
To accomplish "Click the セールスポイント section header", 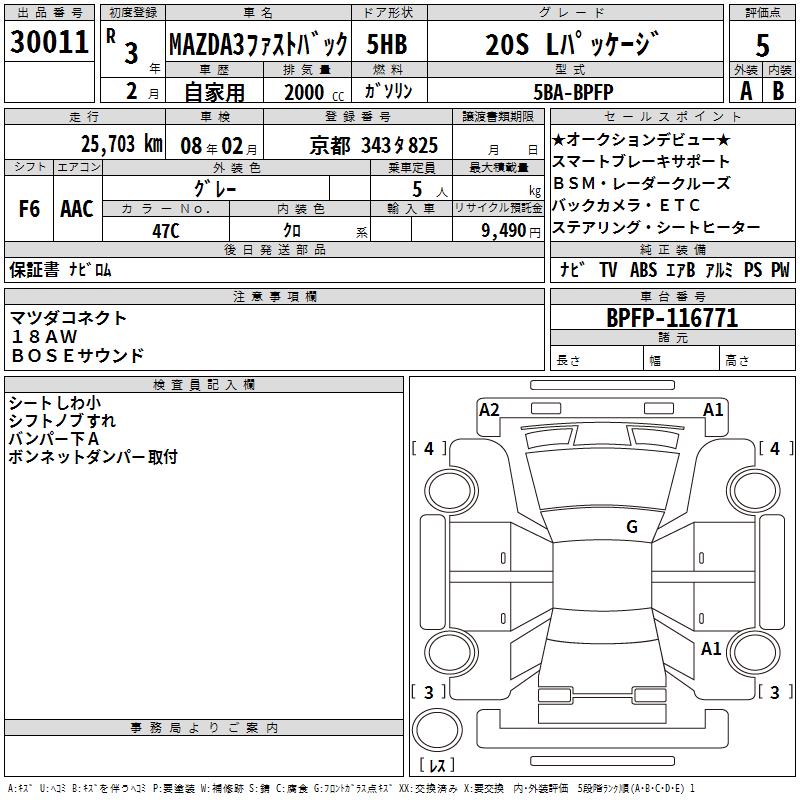I will click(x=672, y=117).
